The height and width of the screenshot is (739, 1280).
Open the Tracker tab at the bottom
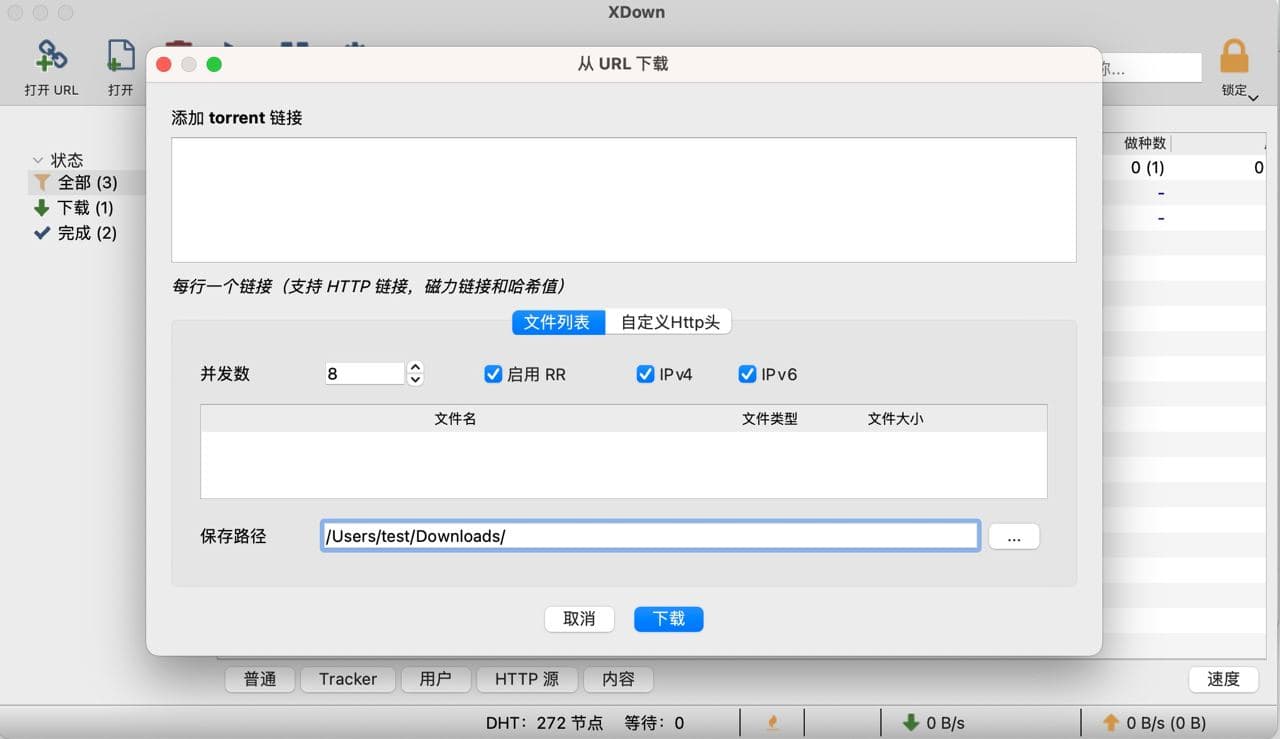tap(347, 679)
